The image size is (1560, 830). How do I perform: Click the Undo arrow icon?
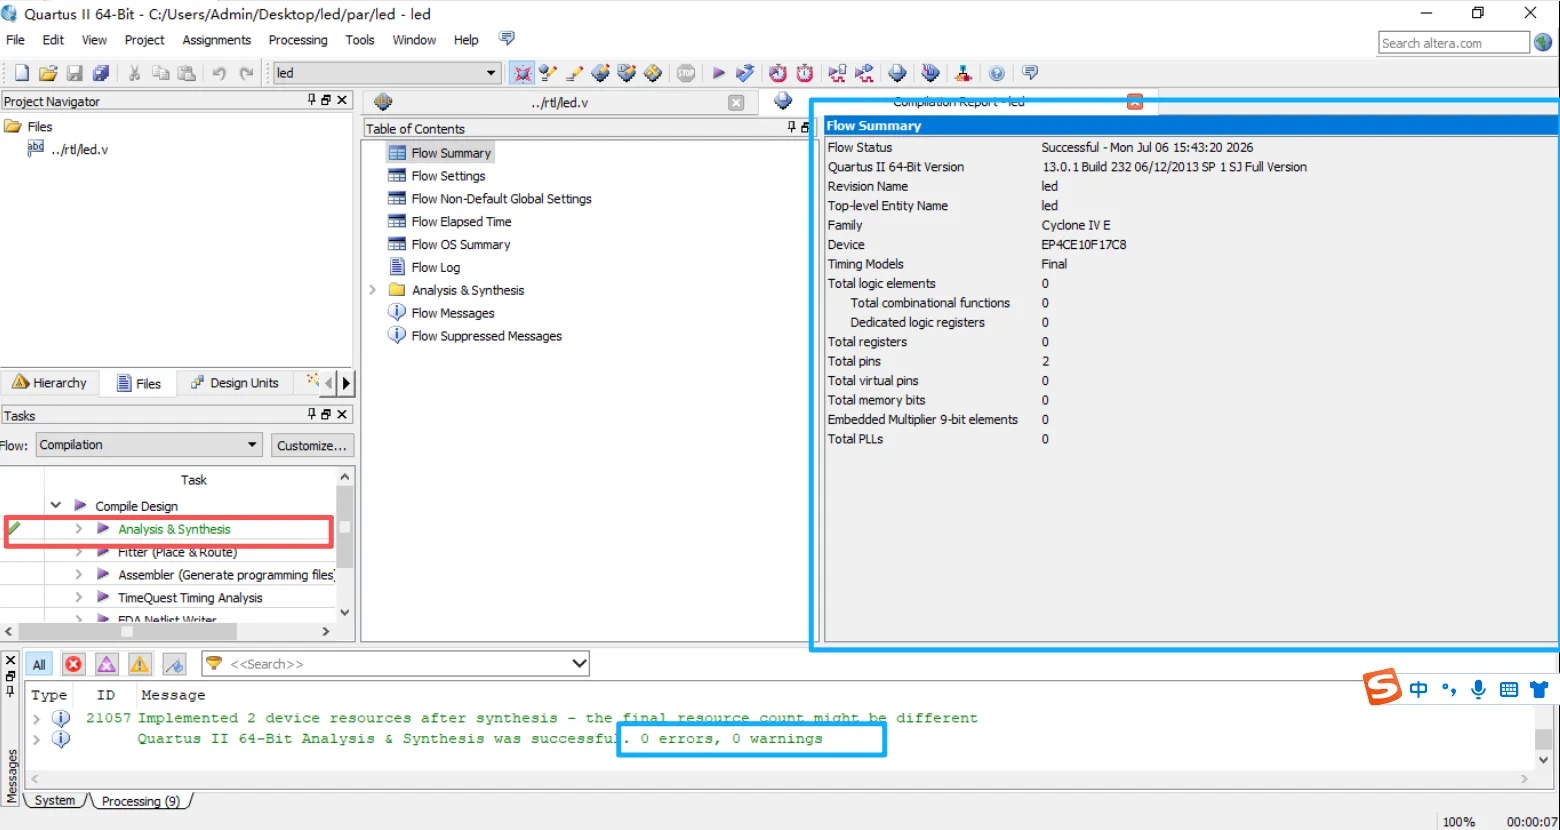pos(219,73)
